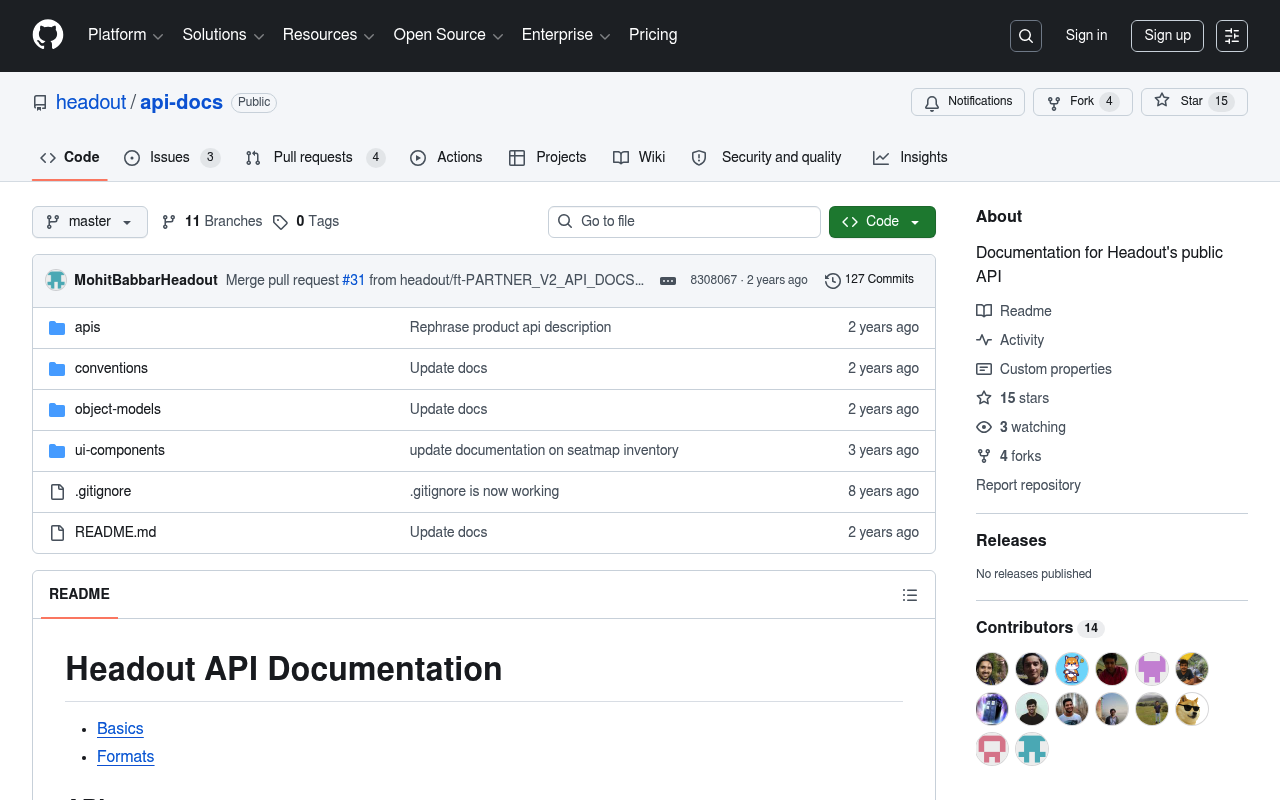
Task: Open the apis folder
Action: [x=88, y=327]
